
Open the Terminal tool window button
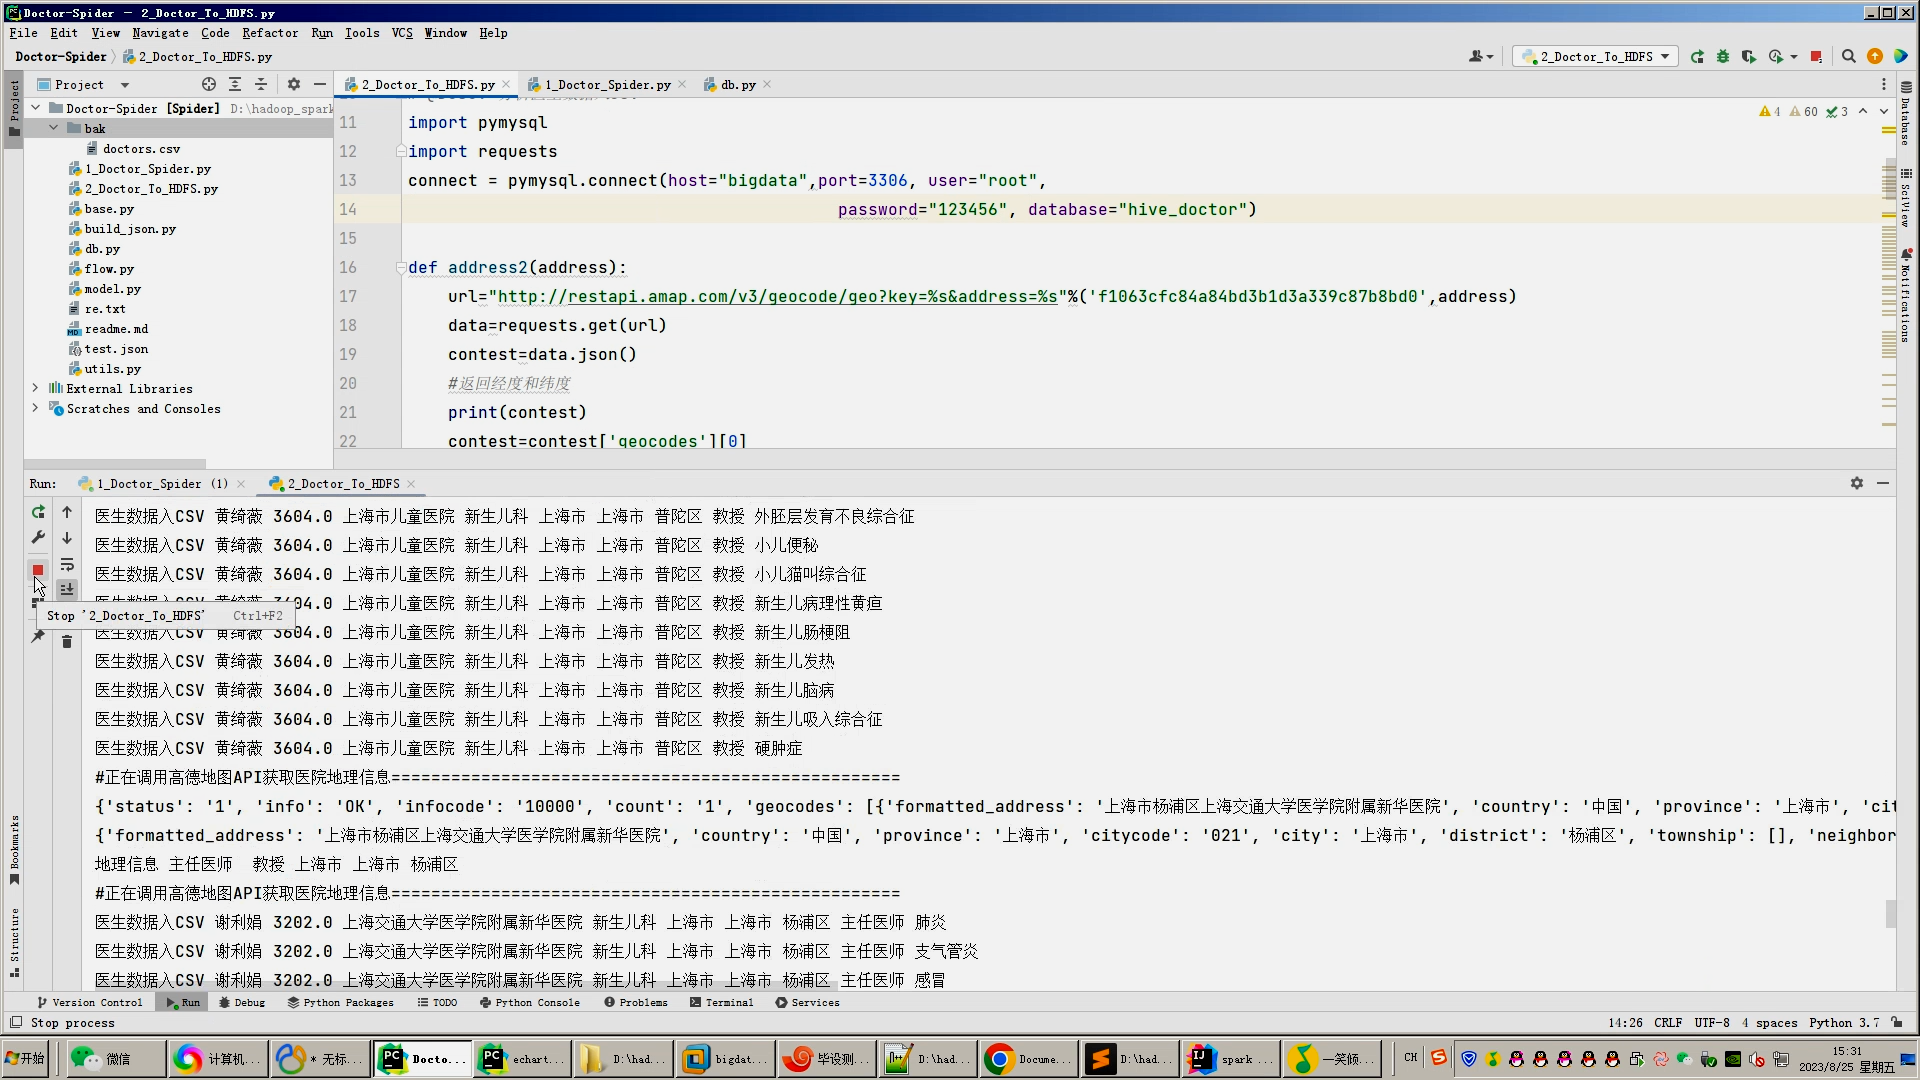721,1002
